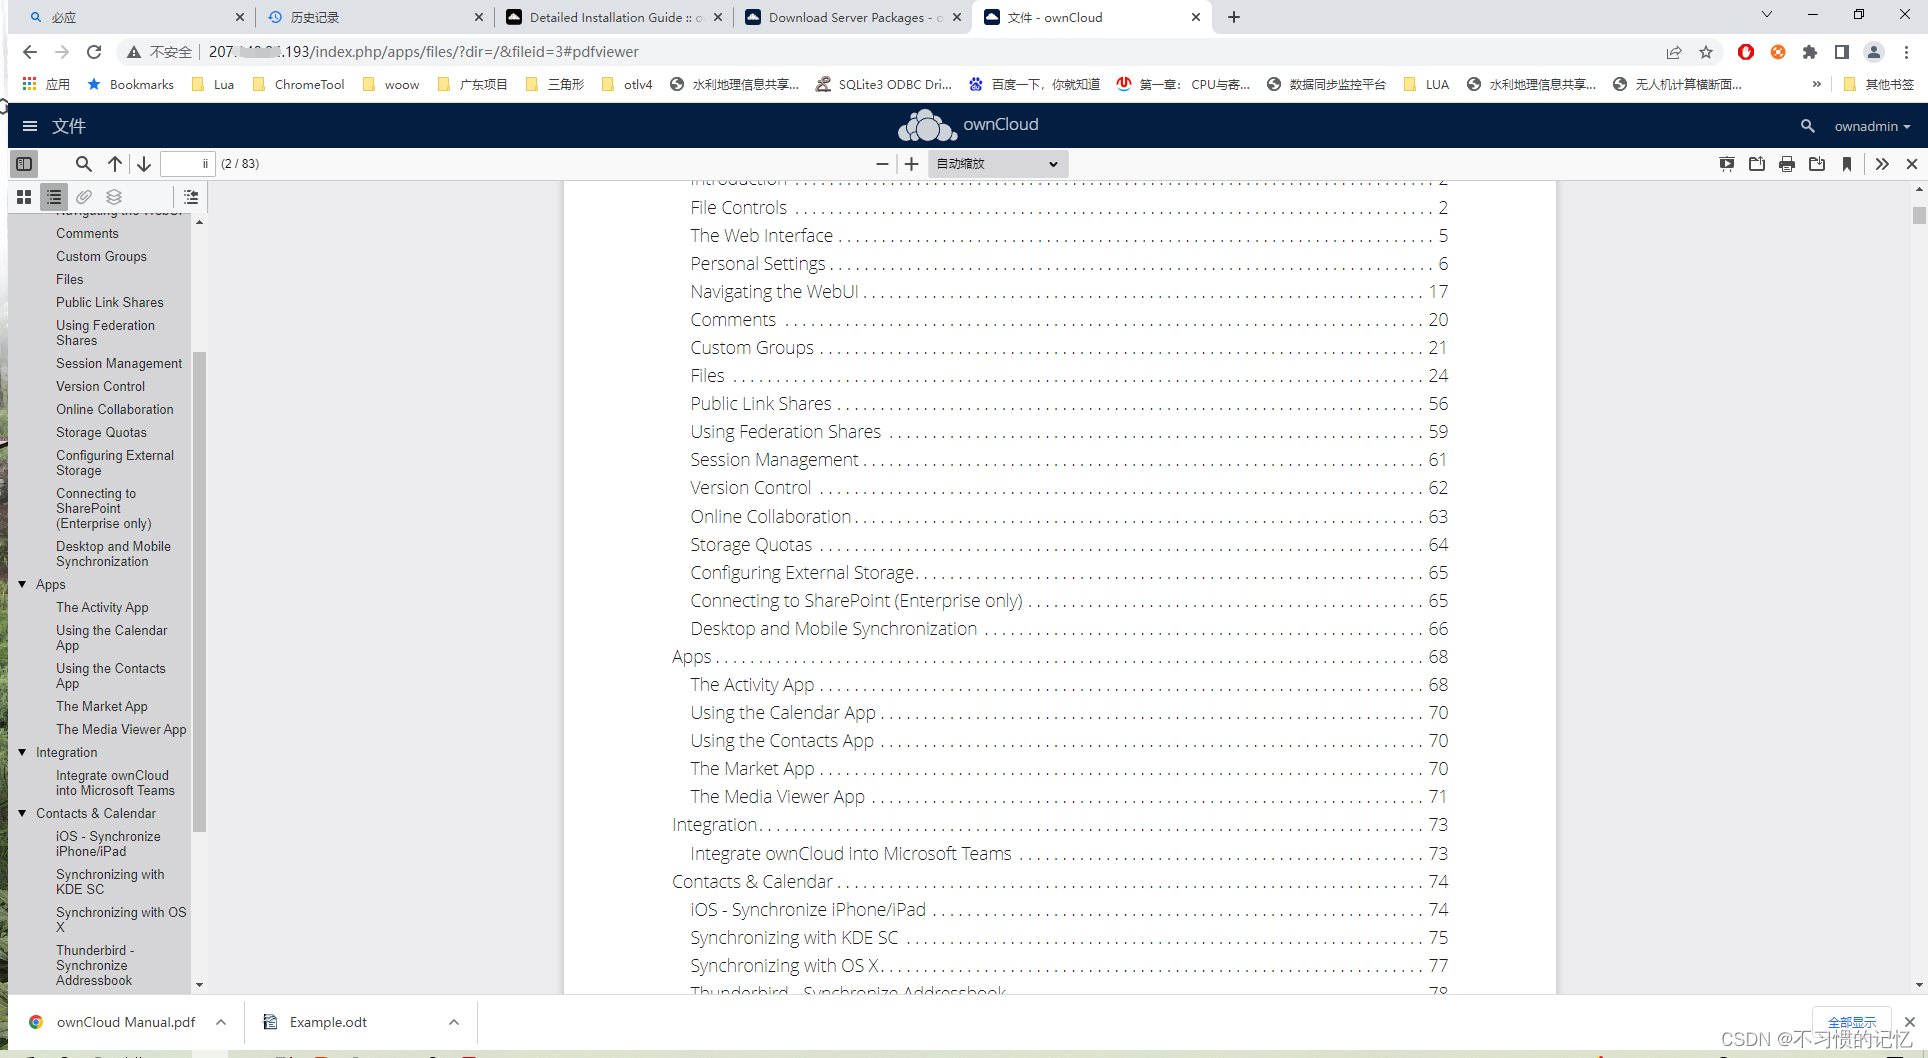Close the PDF viewer

pyautogui.click(x=1912, y=164)
